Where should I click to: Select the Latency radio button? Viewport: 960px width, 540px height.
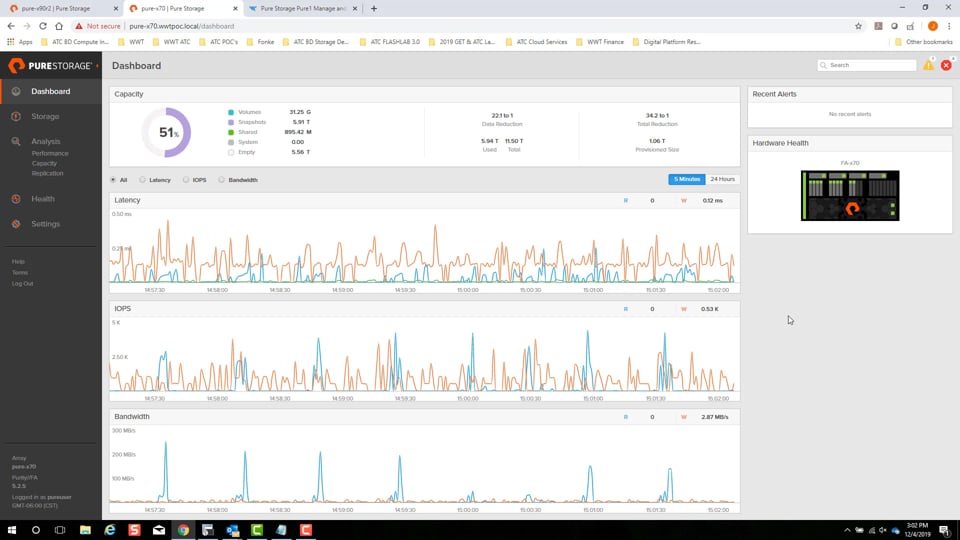[x=143, y=180]
